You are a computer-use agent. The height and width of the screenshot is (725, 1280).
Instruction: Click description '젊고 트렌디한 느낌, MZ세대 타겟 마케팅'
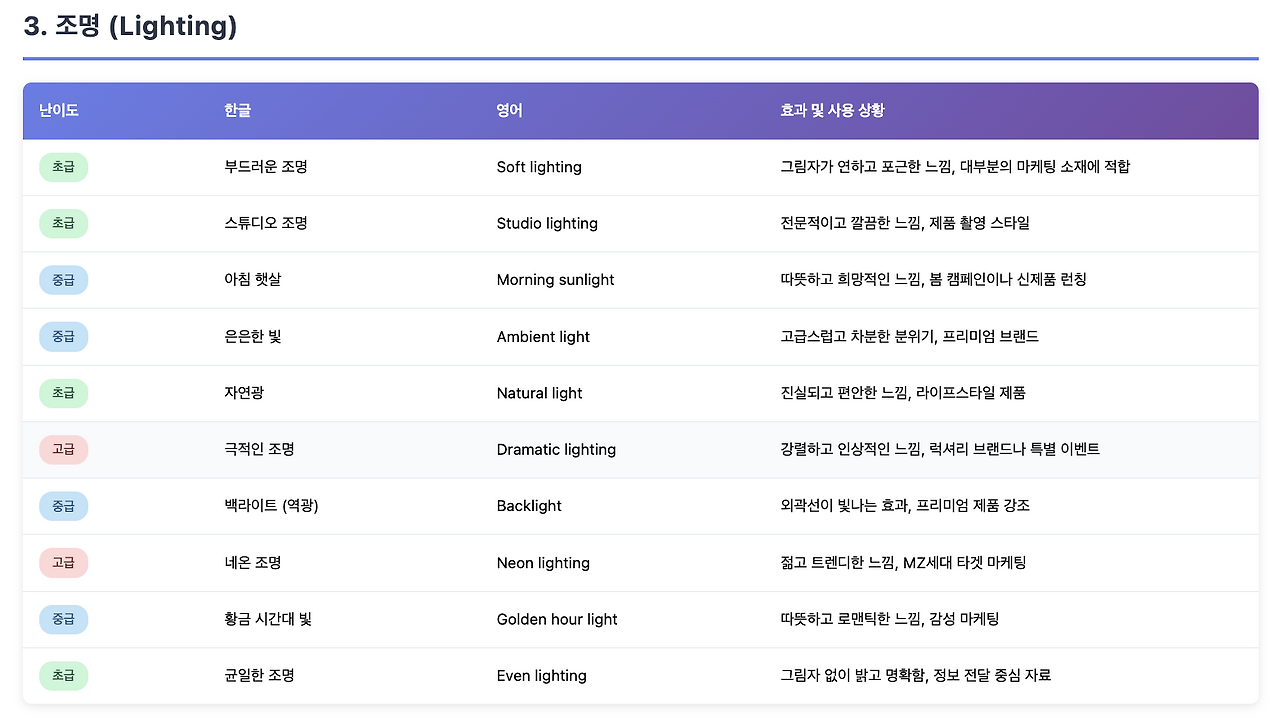tap(903, 562)
